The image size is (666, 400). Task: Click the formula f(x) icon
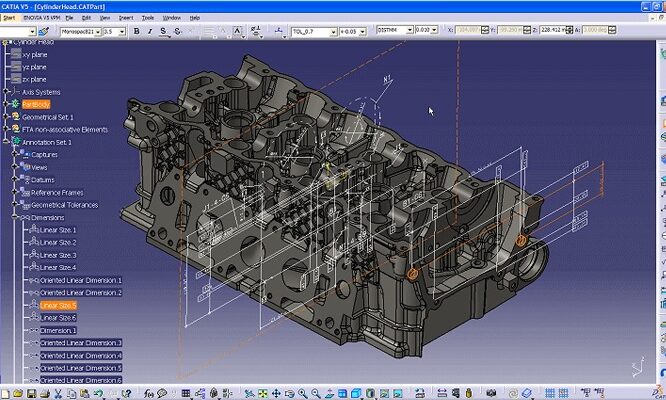(149, 393)
